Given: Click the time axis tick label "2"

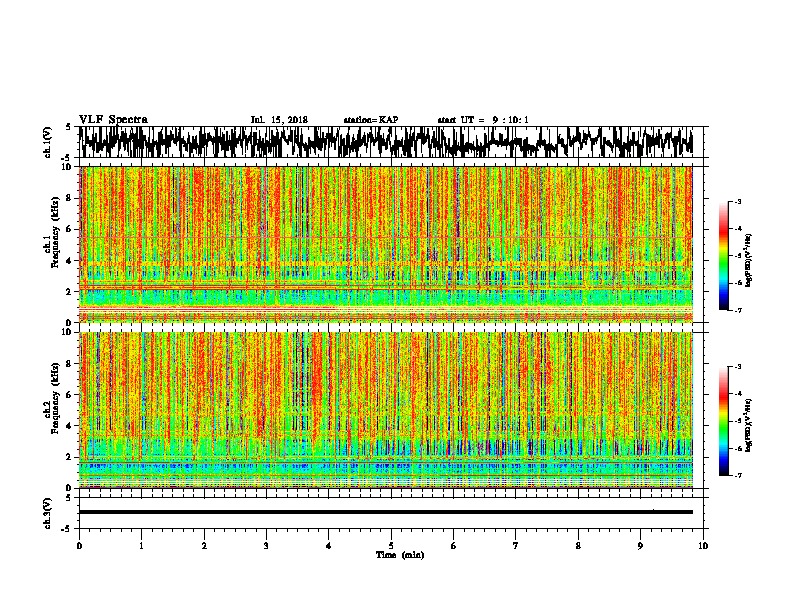Looking at the screenshot, I should 204,546.
